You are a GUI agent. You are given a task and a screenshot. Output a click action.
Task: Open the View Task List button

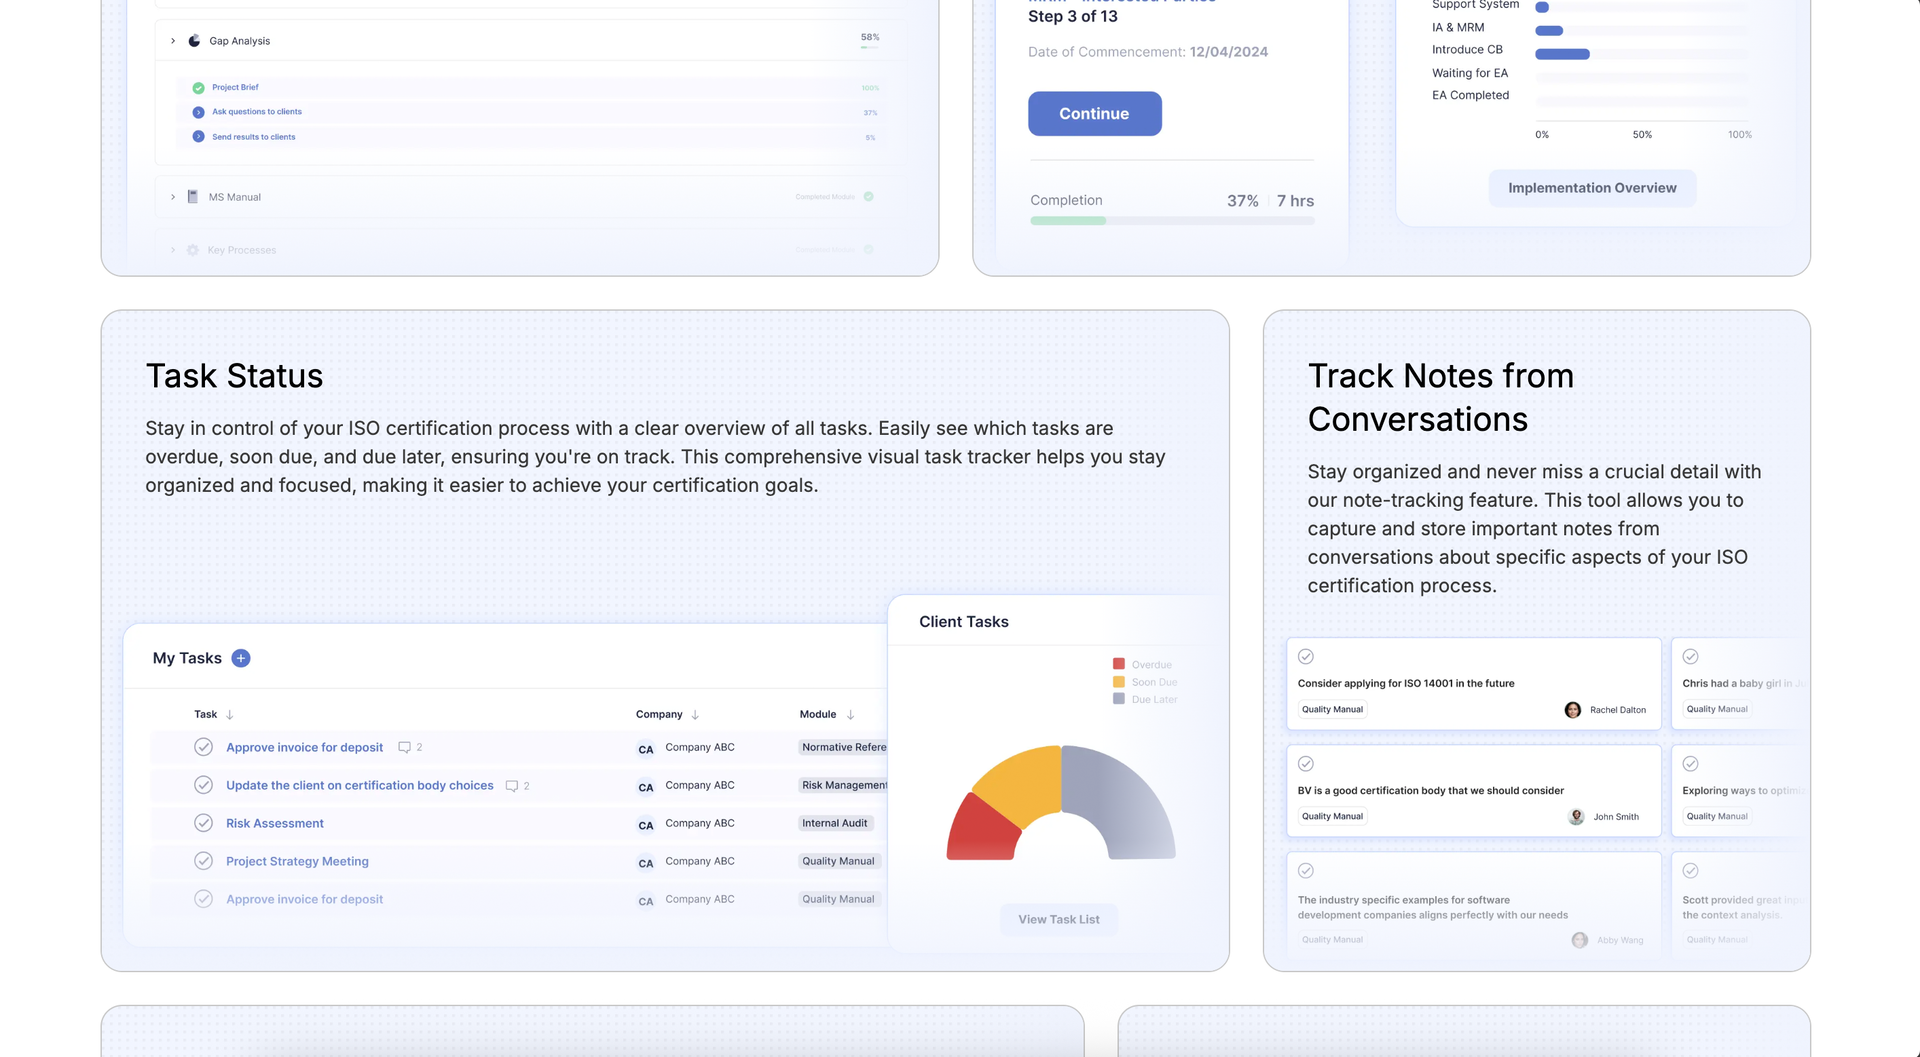tap(1058, 920)
